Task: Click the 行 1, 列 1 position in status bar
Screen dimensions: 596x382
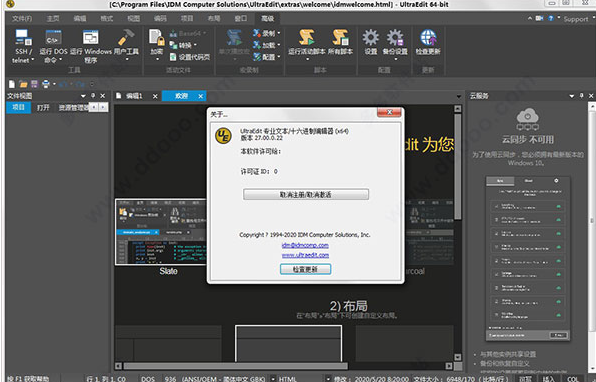Action: (106, 379)
